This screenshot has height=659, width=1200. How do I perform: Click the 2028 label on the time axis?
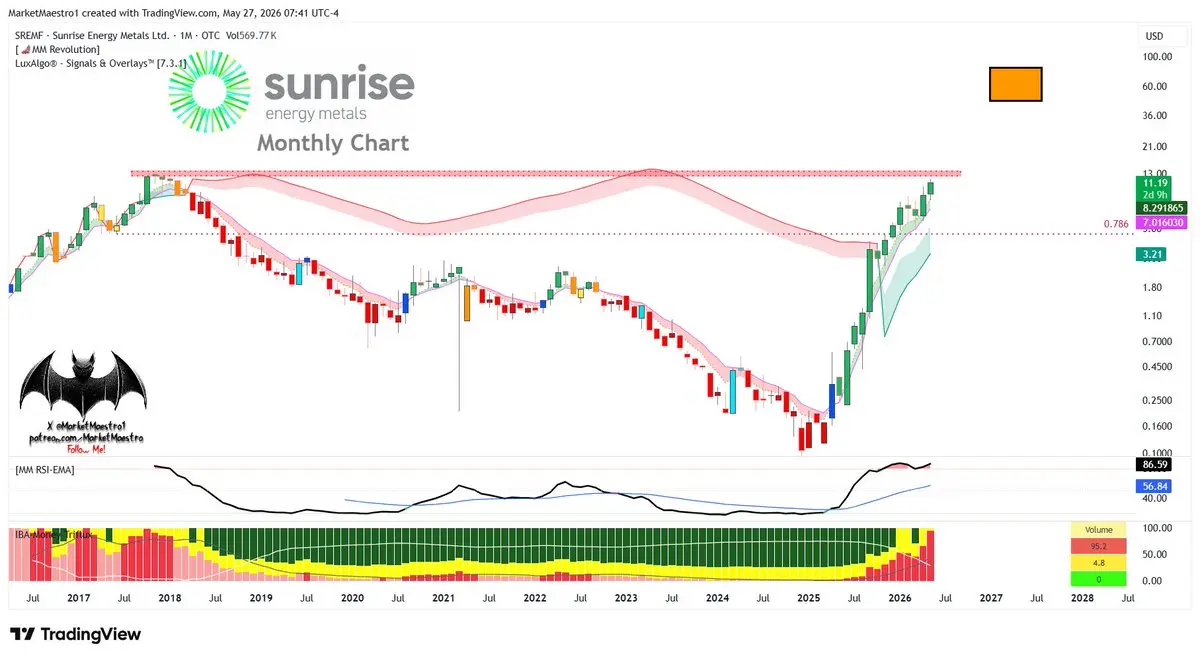pos(1082,597)
